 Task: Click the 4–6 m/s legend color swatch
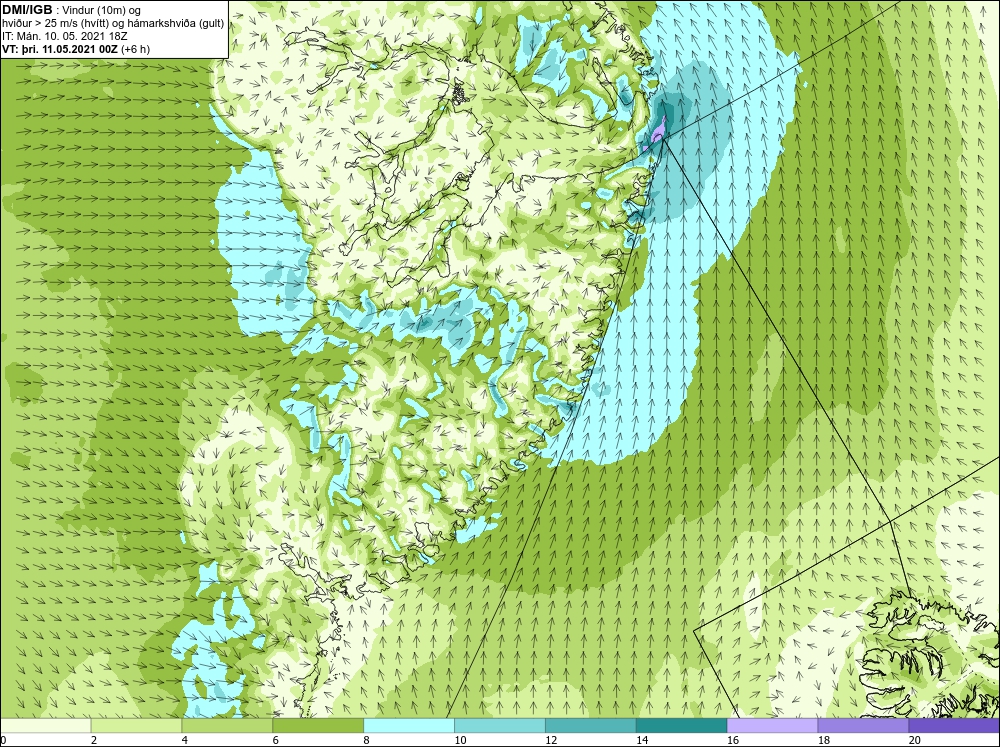tap(227, 725)
